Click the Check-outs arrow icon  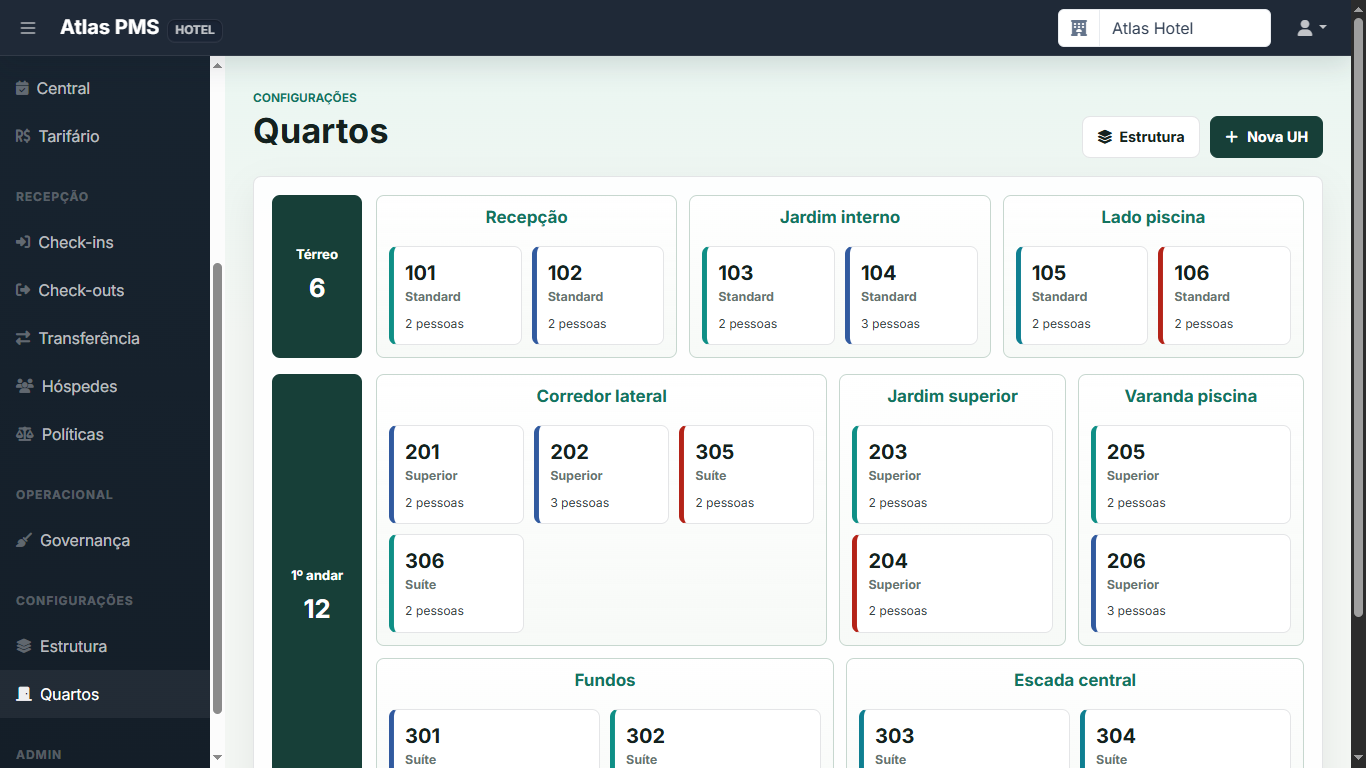coord(23,290)
